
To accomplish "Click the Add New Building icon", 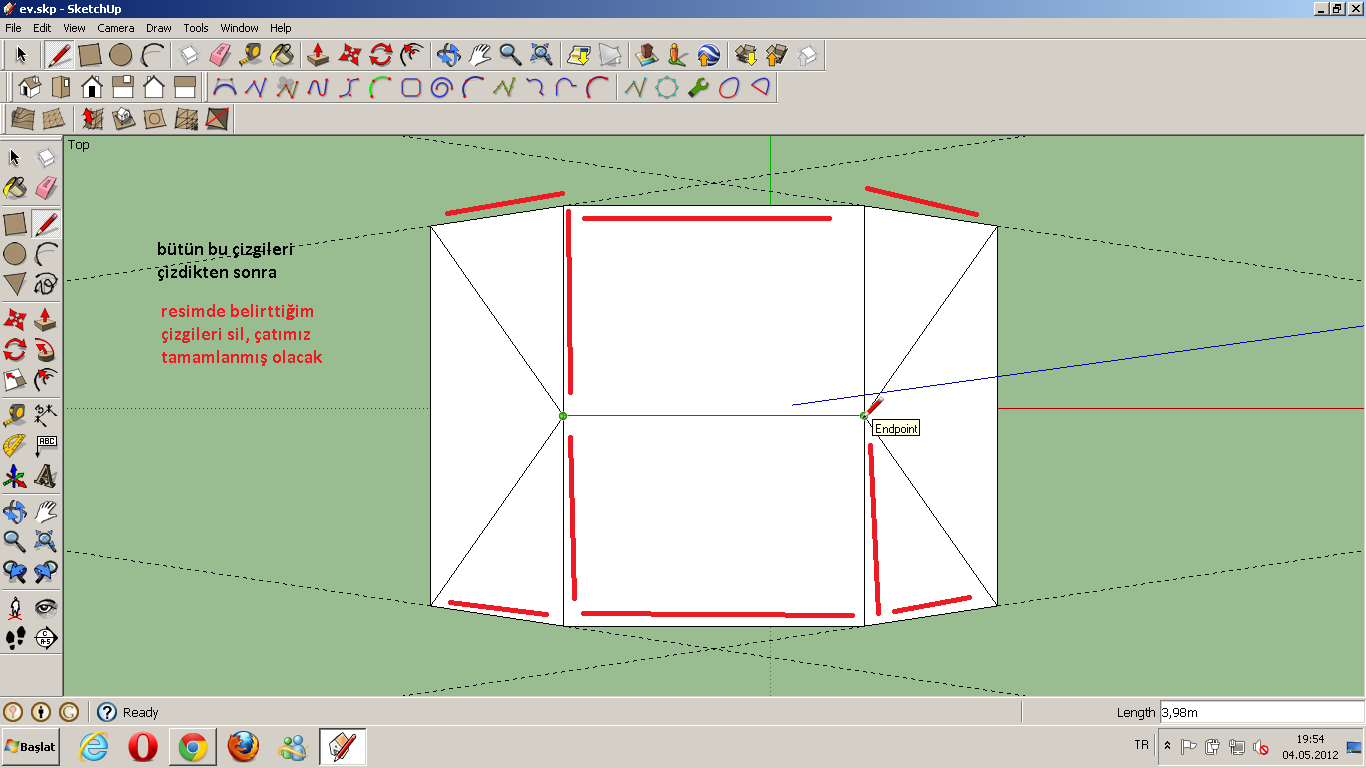I will tap(647, 54).
